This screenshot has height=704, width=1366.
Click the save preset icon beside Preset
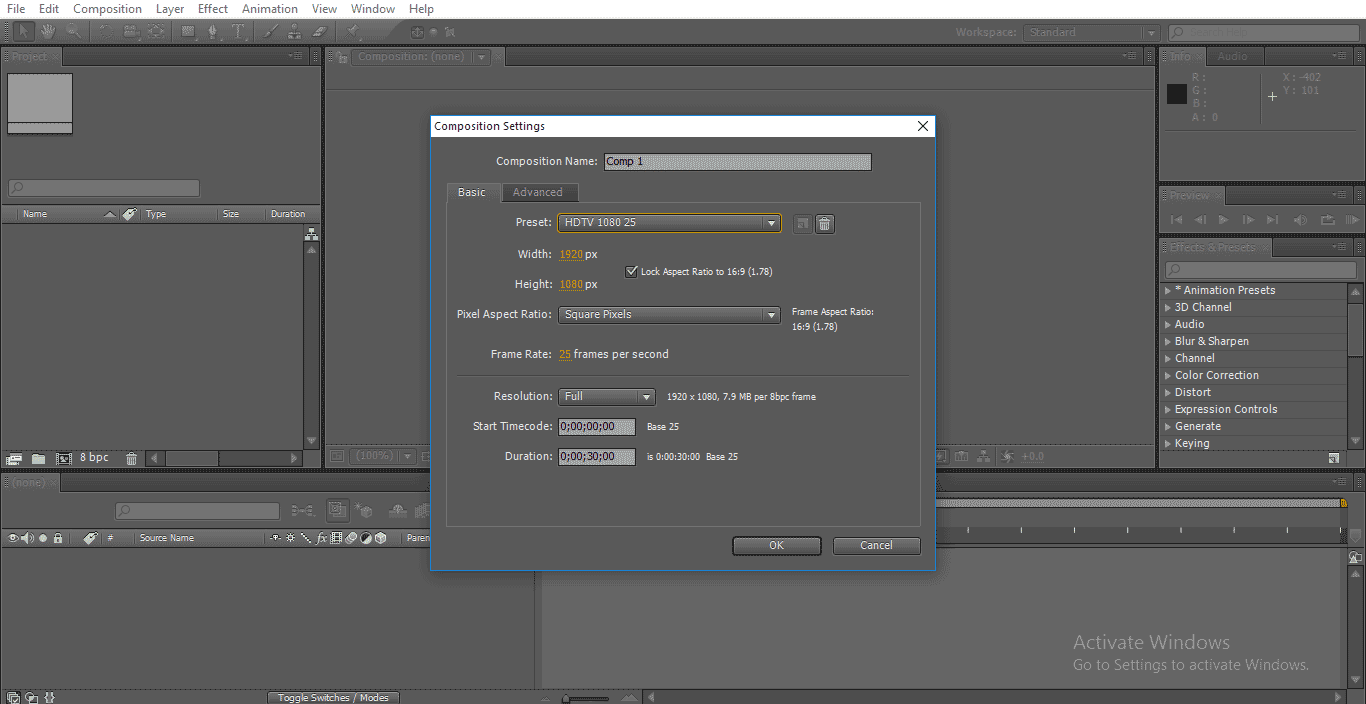802,224
